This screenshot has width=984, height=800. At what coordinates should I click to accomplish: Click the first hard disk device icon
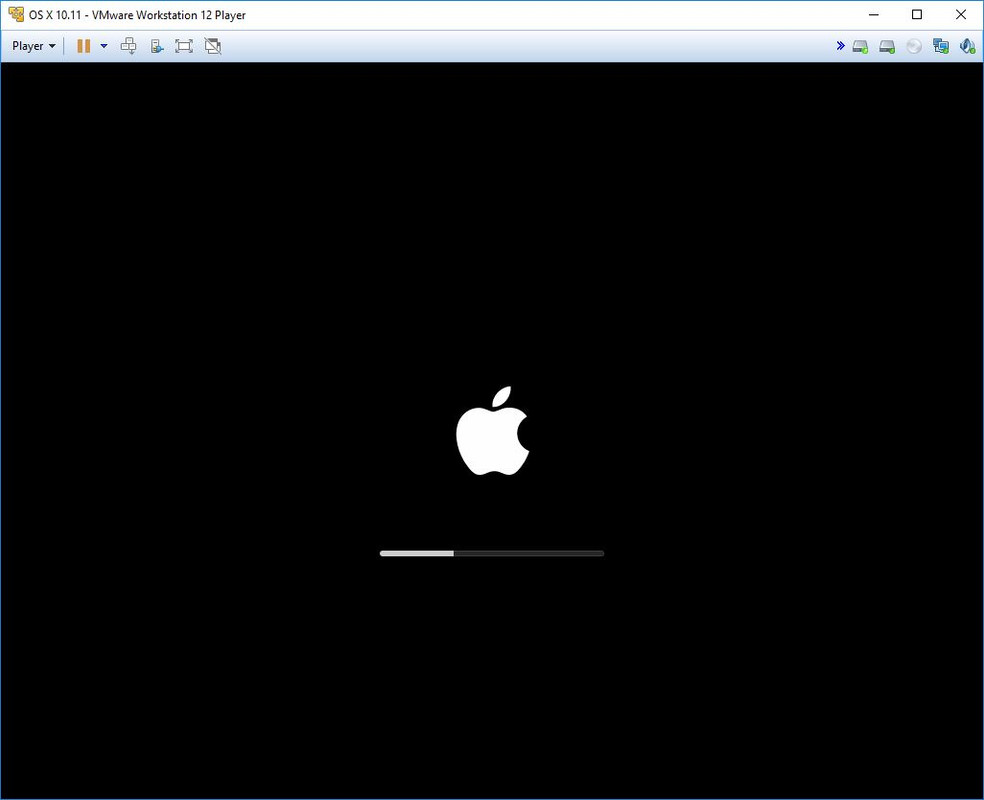(x=860, y=46)
